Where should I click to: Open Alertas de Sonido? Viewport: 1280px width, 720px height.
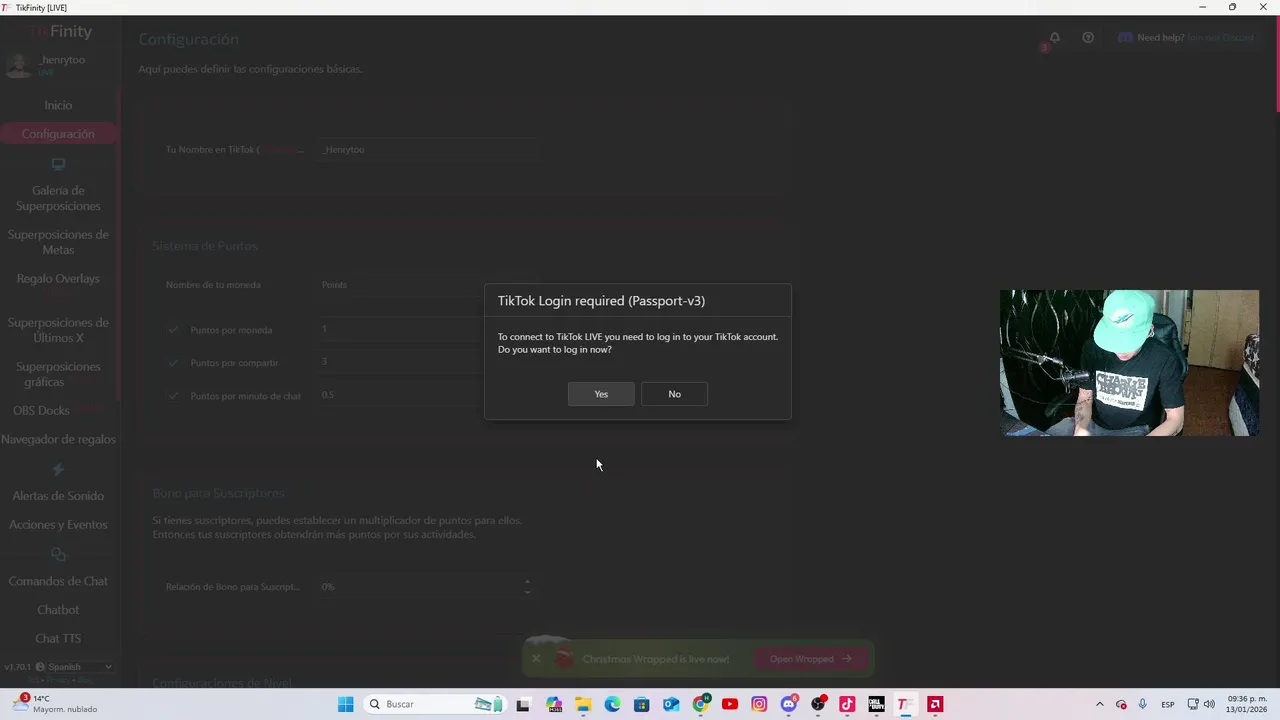(x=58, y=496)
